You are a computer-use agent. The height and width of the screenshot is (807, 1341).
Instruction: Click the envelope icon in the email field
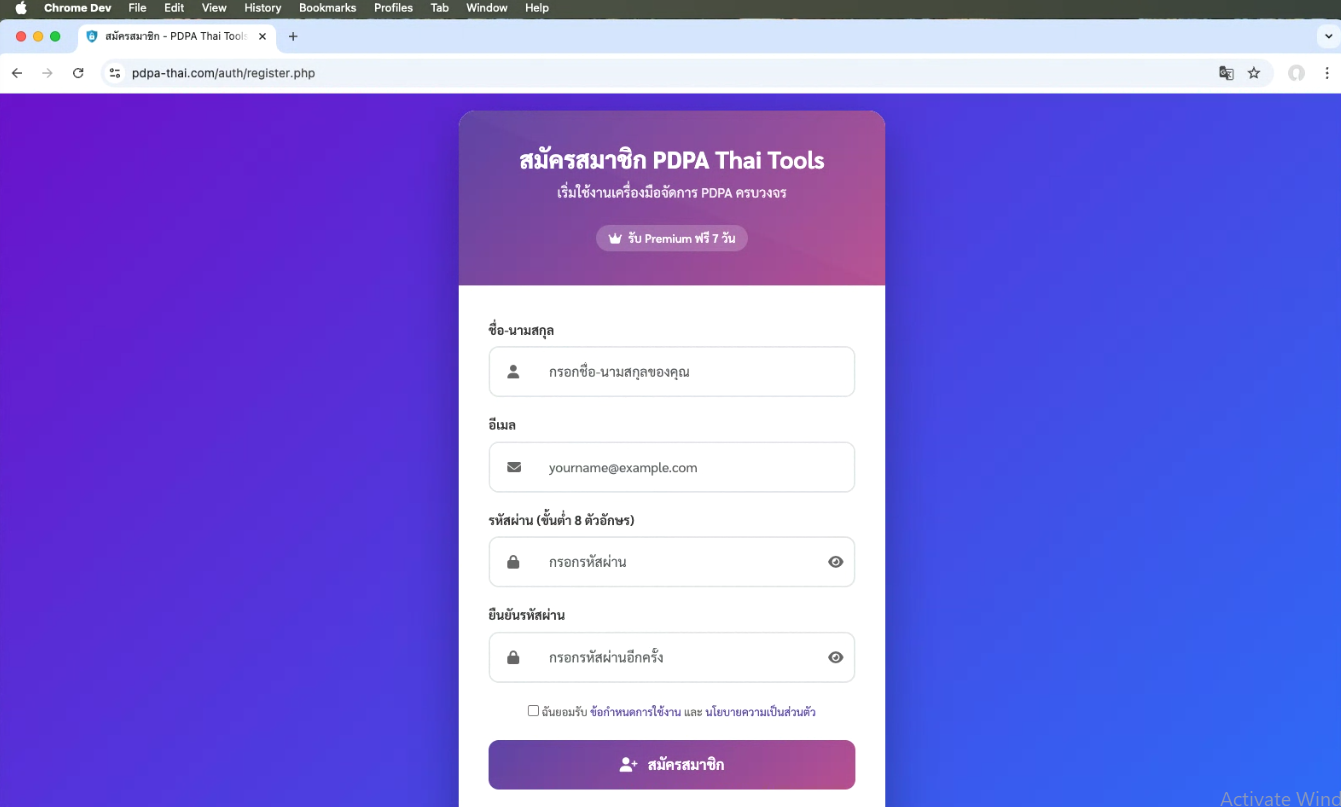click(513, 467)
